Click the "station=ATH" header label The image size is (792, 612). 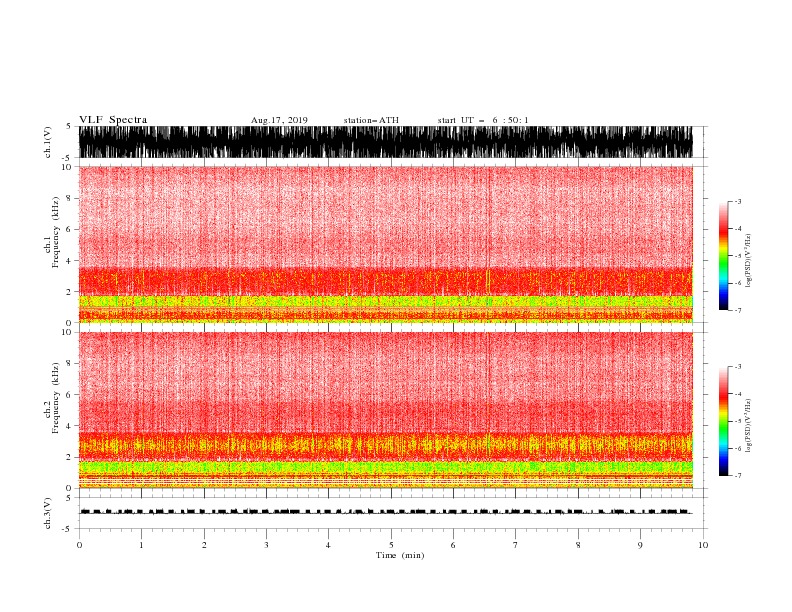coord(371,120)
